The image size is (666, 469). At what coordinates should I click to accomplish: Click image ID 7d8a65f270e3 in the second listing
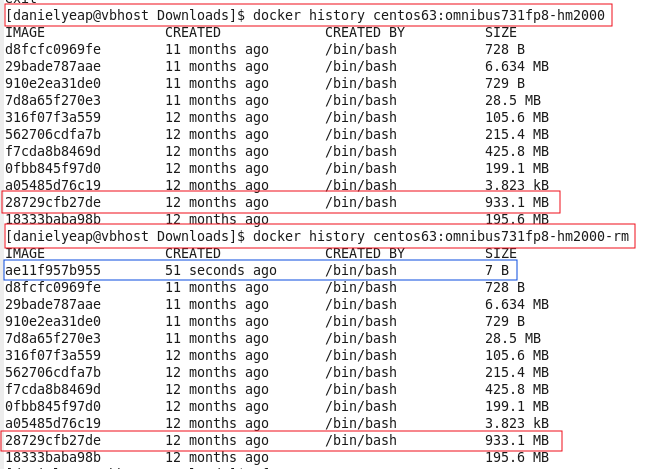click(x=53, y=338)
